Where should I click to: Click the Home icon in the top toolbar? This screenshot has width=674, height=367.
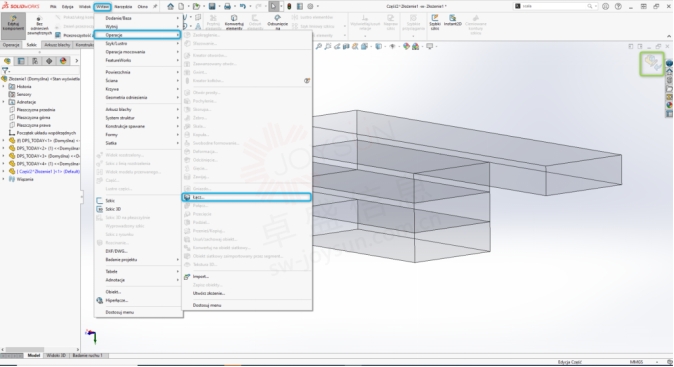(x=171, y=6)
